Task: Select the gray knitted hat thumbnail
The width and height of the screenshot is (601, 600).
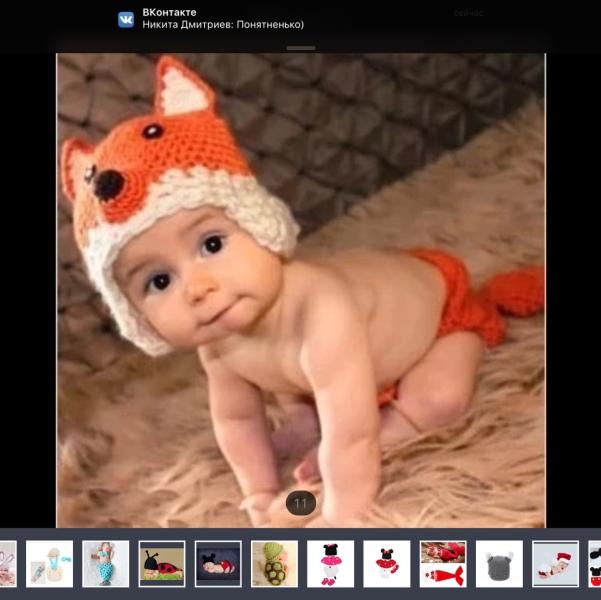Action: (498, 564)
